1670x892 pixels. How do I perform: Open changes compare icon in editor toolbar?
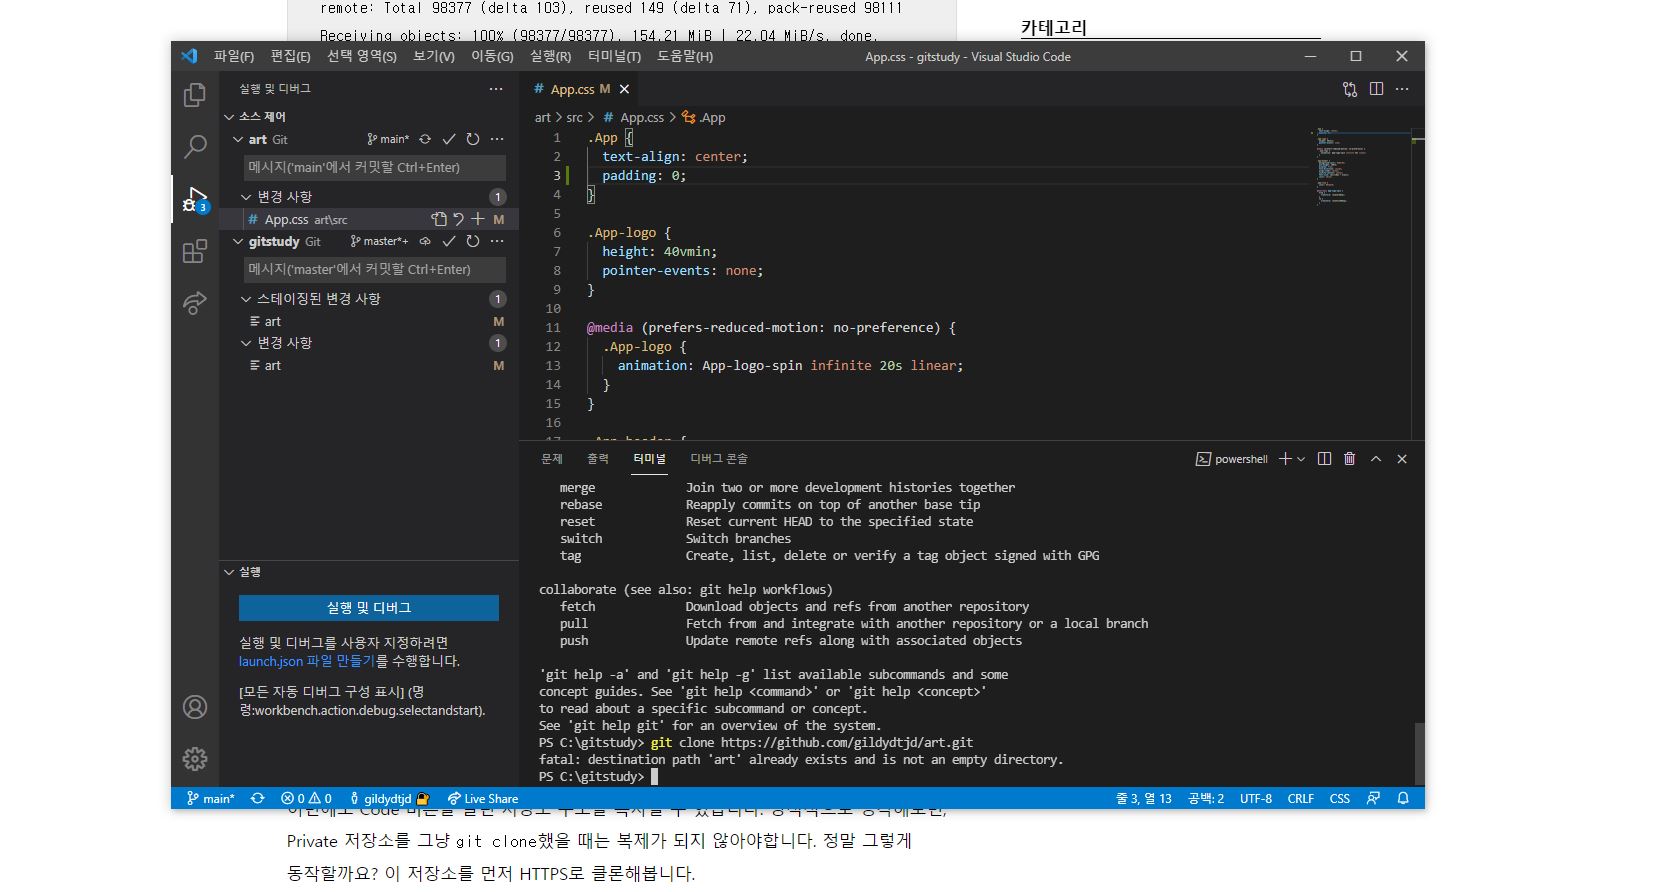[x=1350, y=89]
